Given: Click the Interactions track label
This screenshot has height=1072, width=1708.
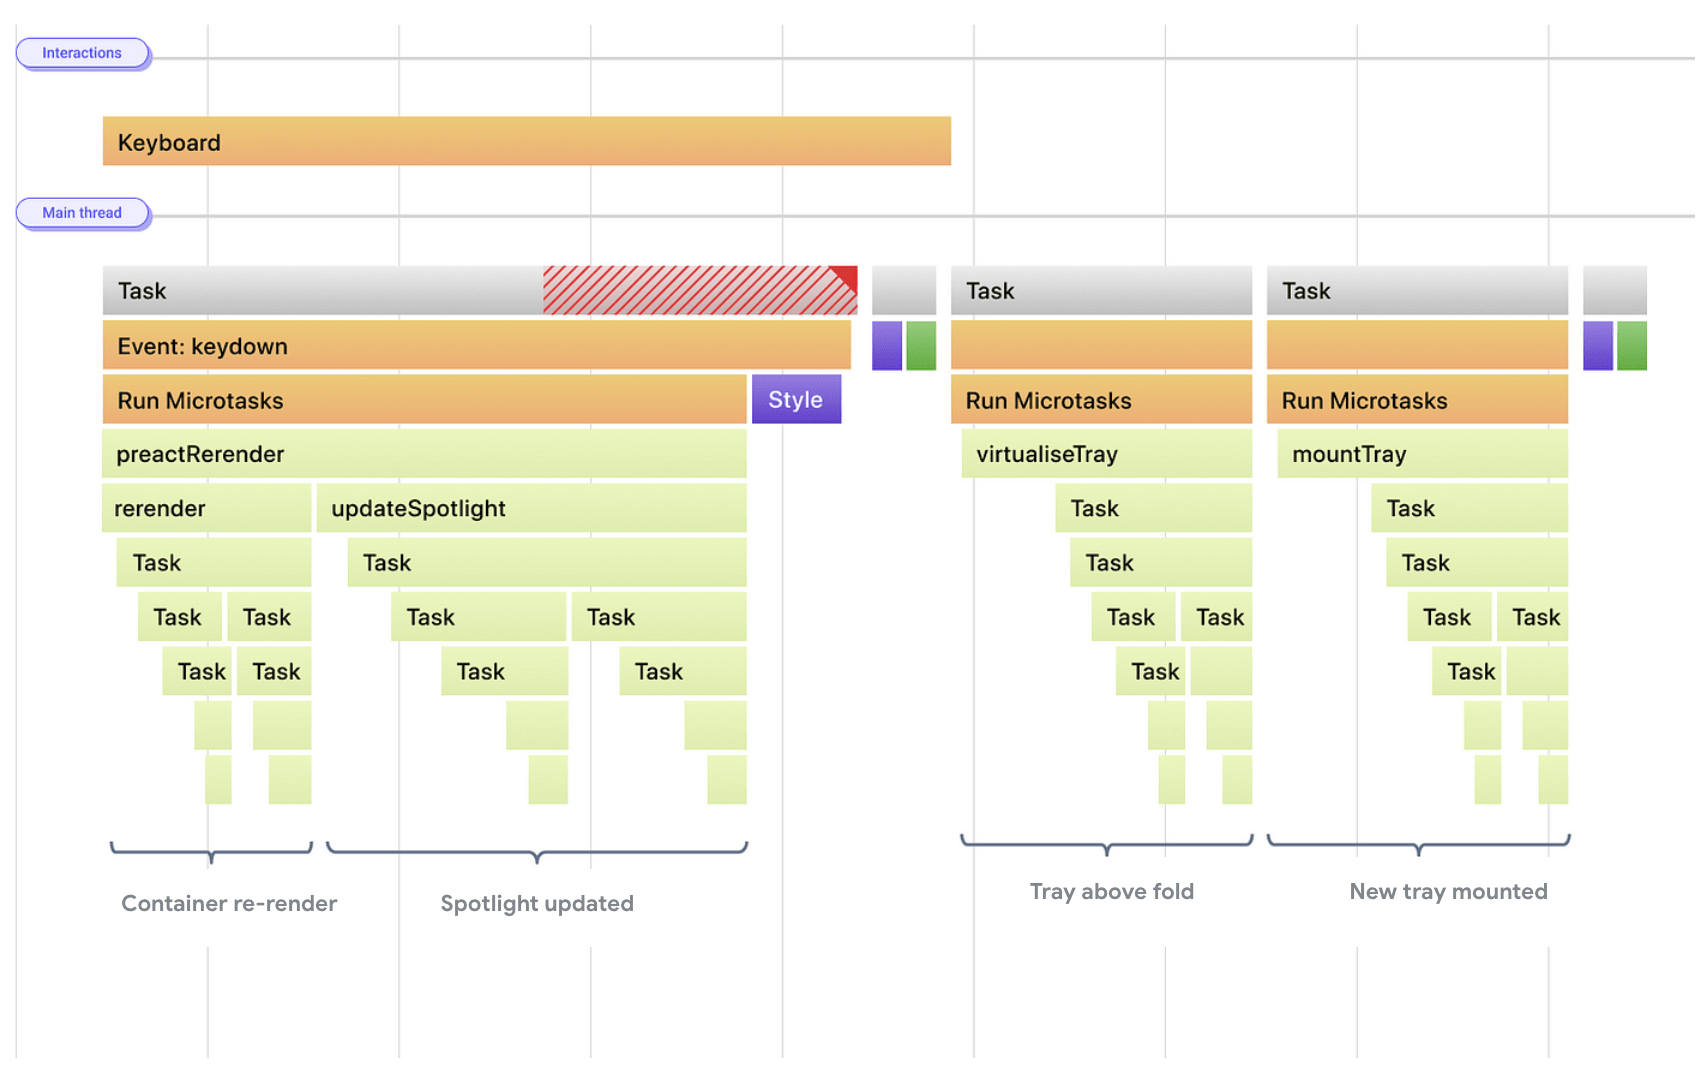Looking at the screenshot, I should click(x=82, y=53).
